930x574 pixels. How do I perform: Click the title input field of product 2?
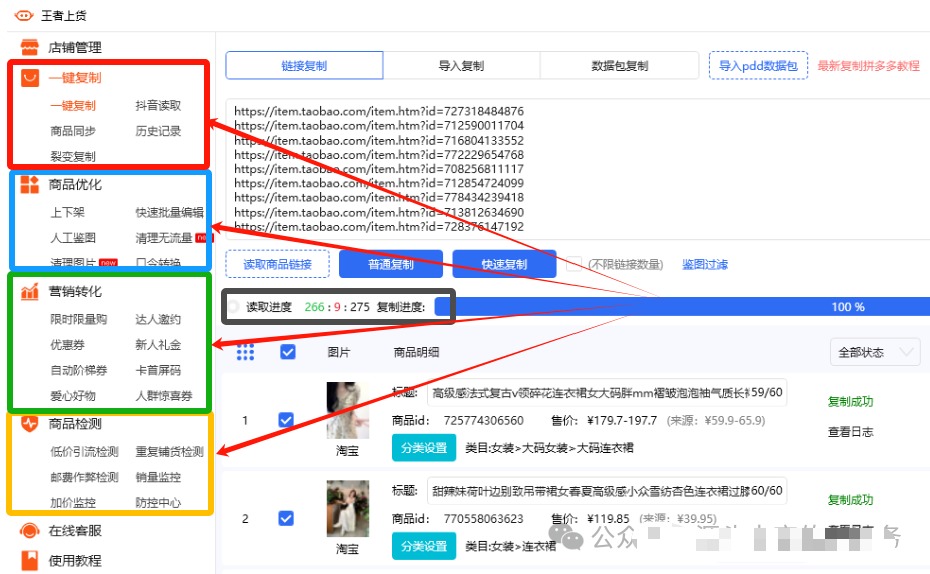point(606,491)
